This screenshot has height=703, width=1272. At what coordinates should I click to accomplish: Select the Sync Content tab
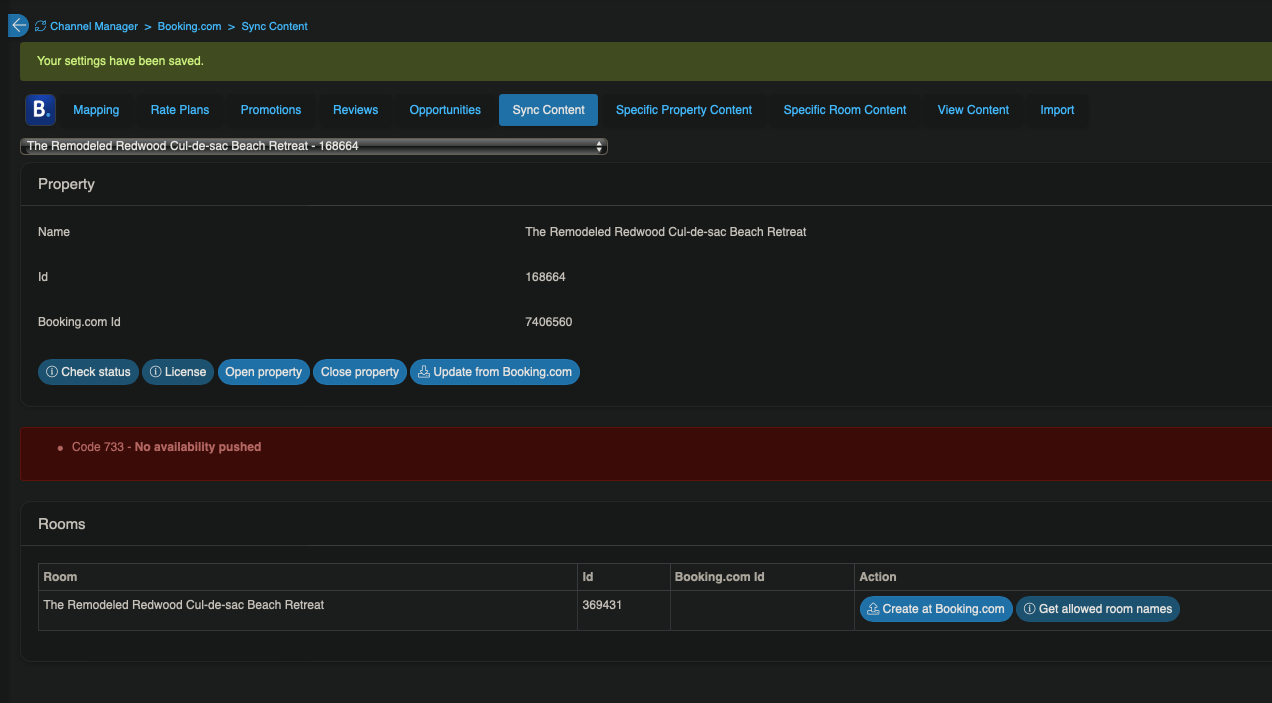pyautogui.click(x=548, y=110)
